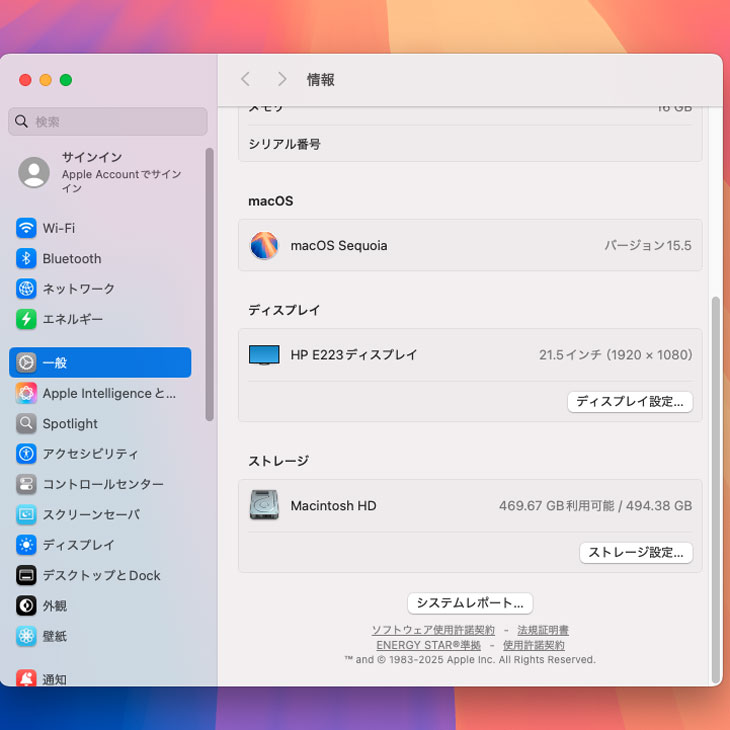Open the Bluetooth settings pane
This screenshot has height=730, width=730.
coord(100,258)
